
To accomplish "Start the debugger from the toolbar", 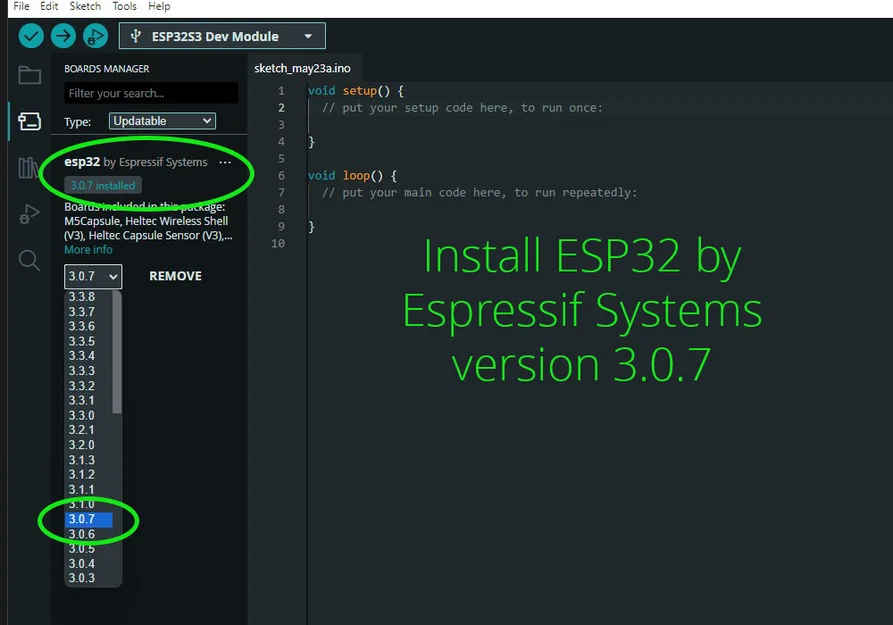I will pos(95,36).
